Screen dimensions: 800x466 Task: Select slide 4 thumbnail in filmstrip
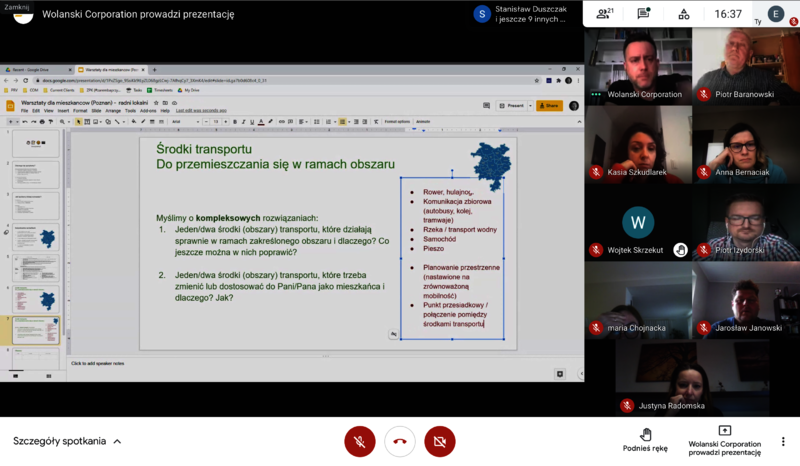point(36,237)
